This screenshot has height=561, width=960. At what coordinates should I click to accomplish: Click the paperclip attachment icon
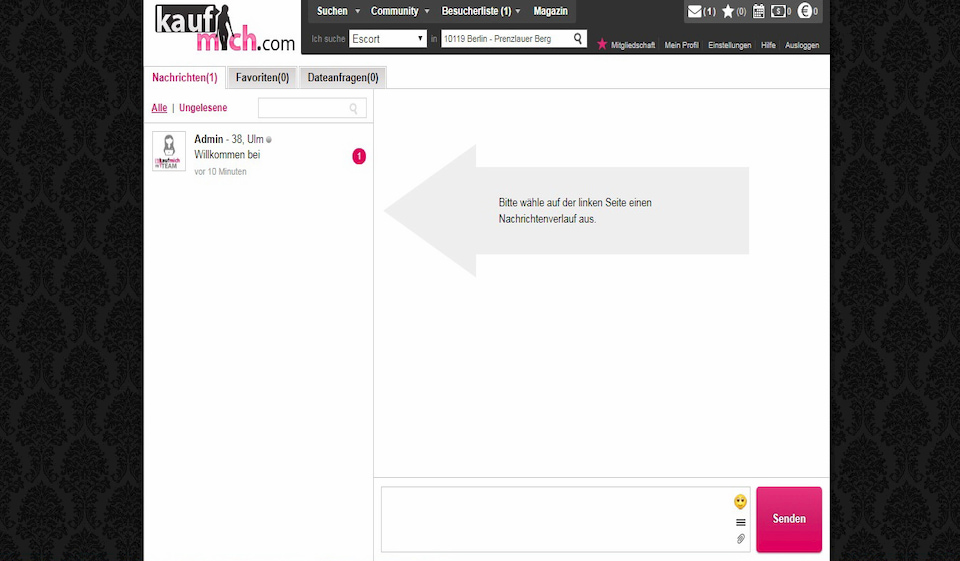coord(741,539)
